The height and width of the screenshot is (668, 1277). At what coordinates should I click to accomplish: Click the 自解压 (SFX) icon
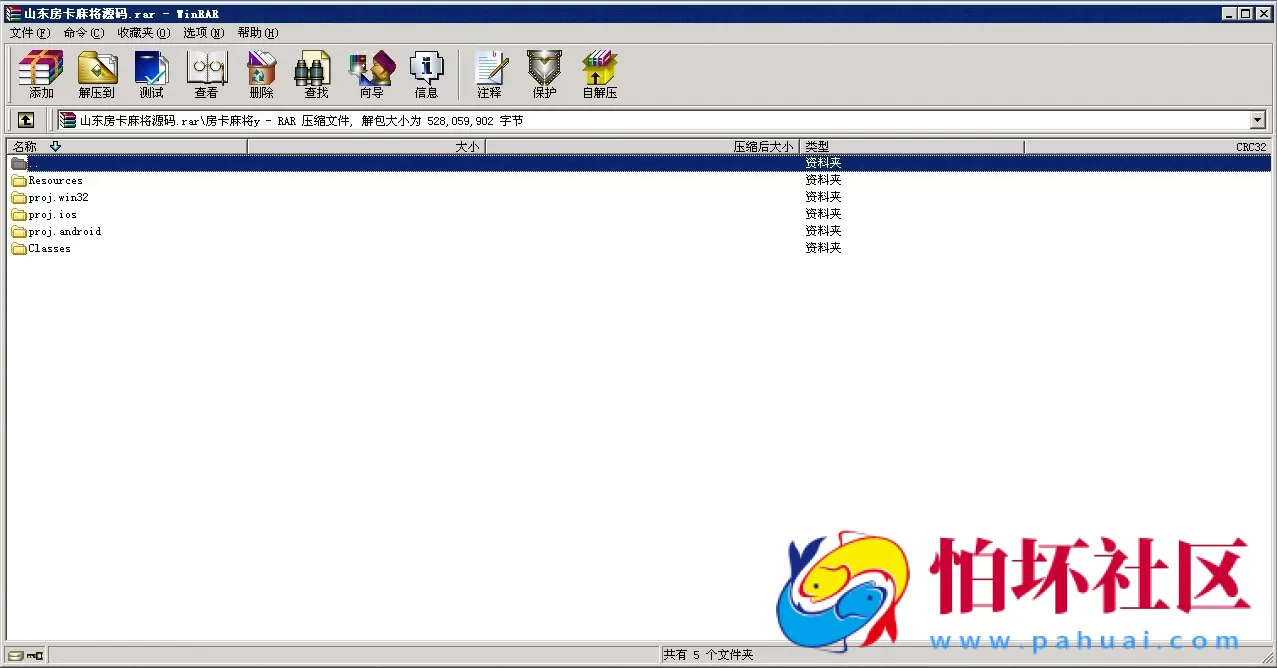[598, 74]
